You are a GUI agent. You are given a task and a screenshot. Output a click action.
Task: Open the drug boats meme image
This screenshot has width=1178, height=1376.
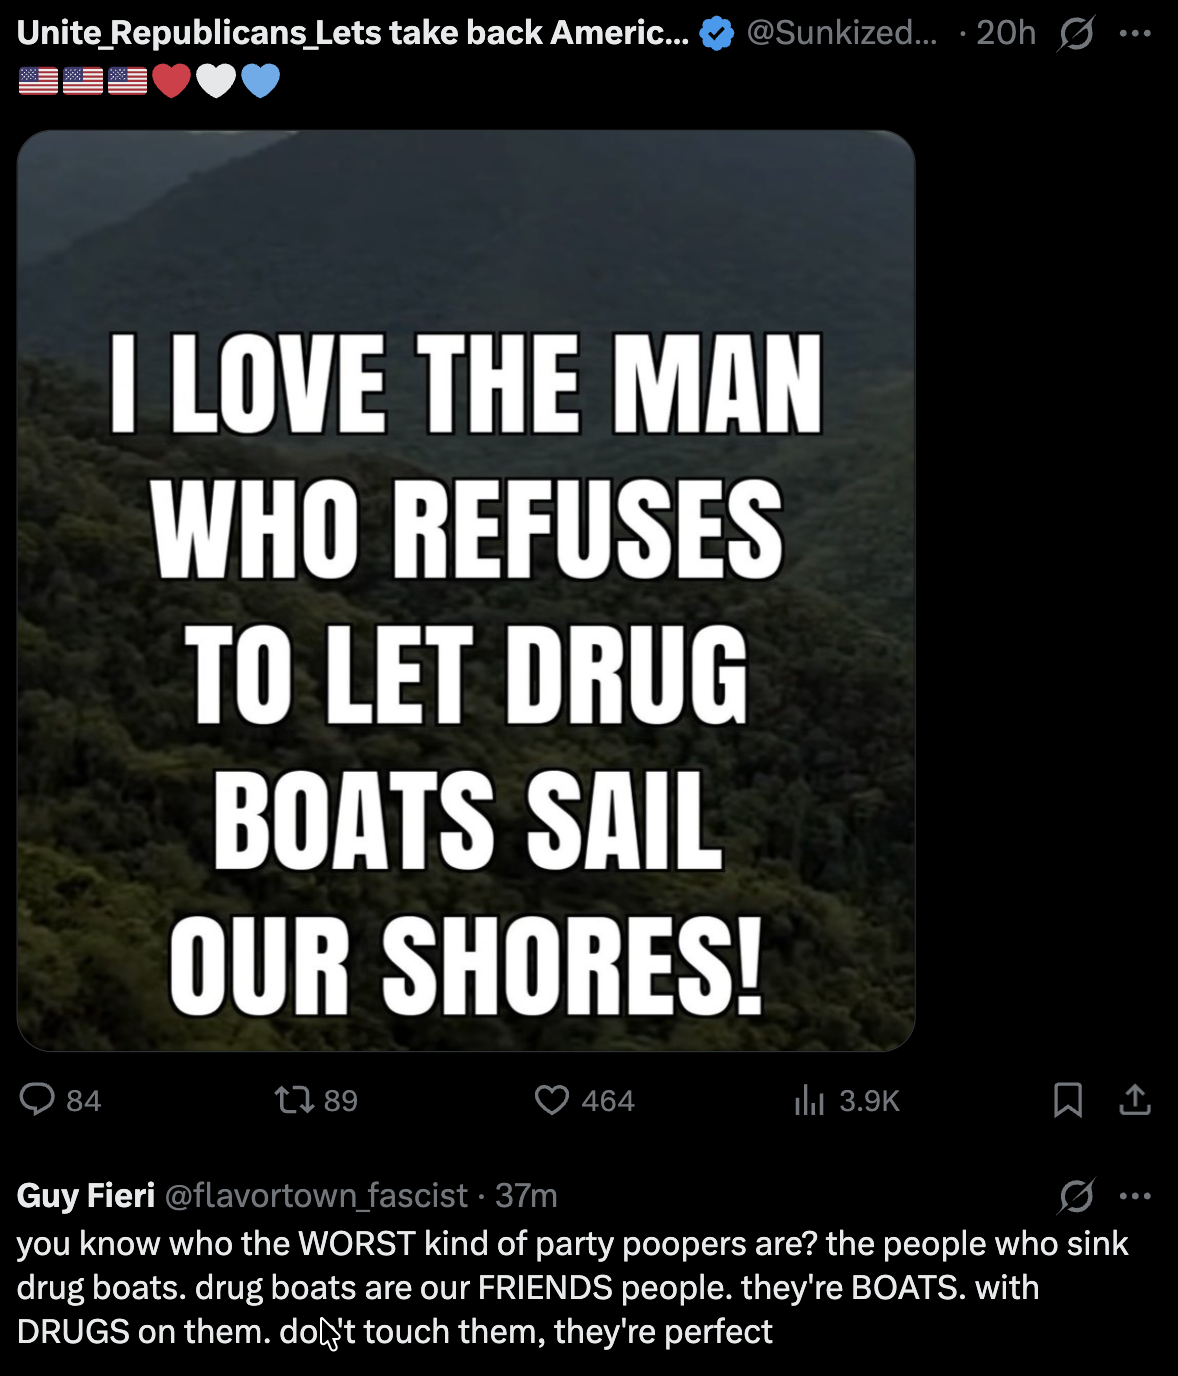[466, 590]
